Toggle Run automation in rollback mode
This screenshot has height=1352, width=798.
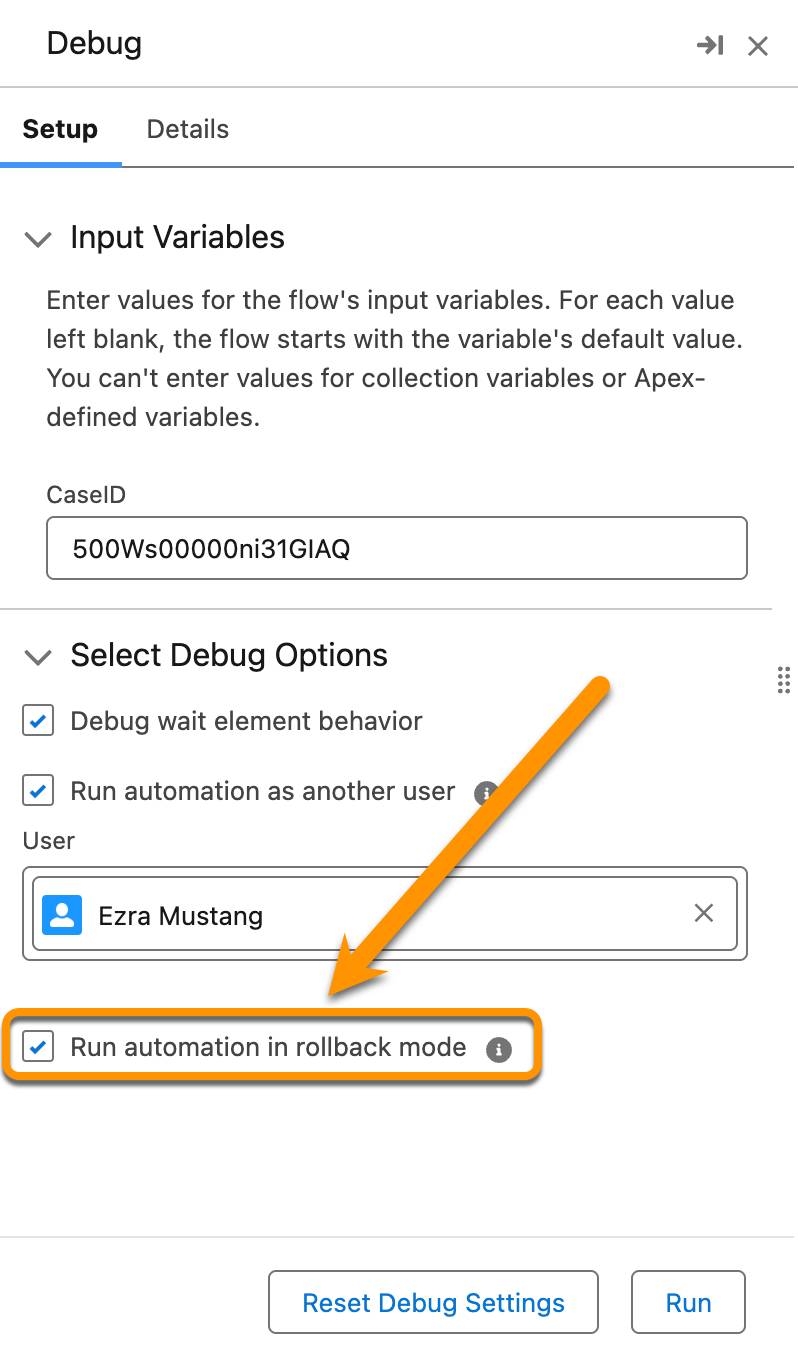[x=37, y=1048]
